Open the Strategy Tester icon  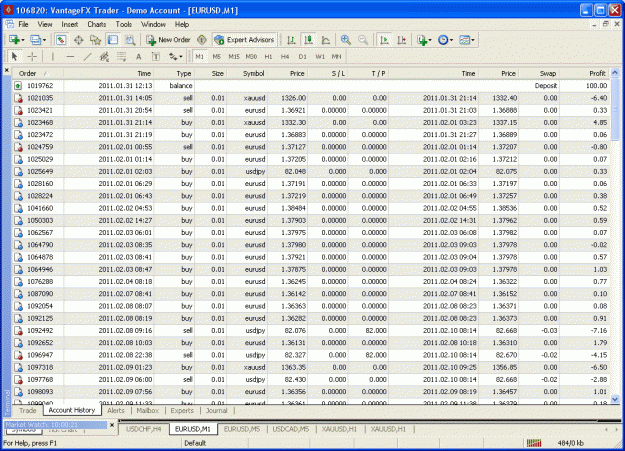pos(130,40)
